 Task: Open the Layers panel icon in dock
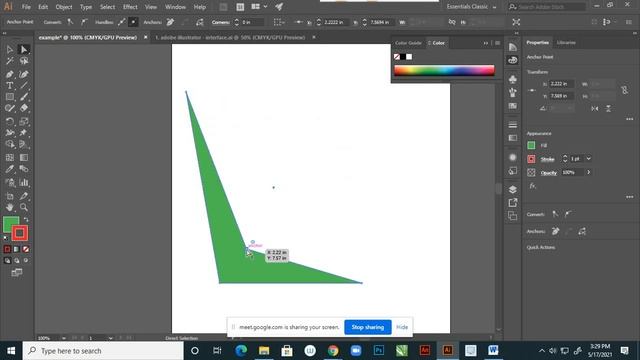pos(513,189)
